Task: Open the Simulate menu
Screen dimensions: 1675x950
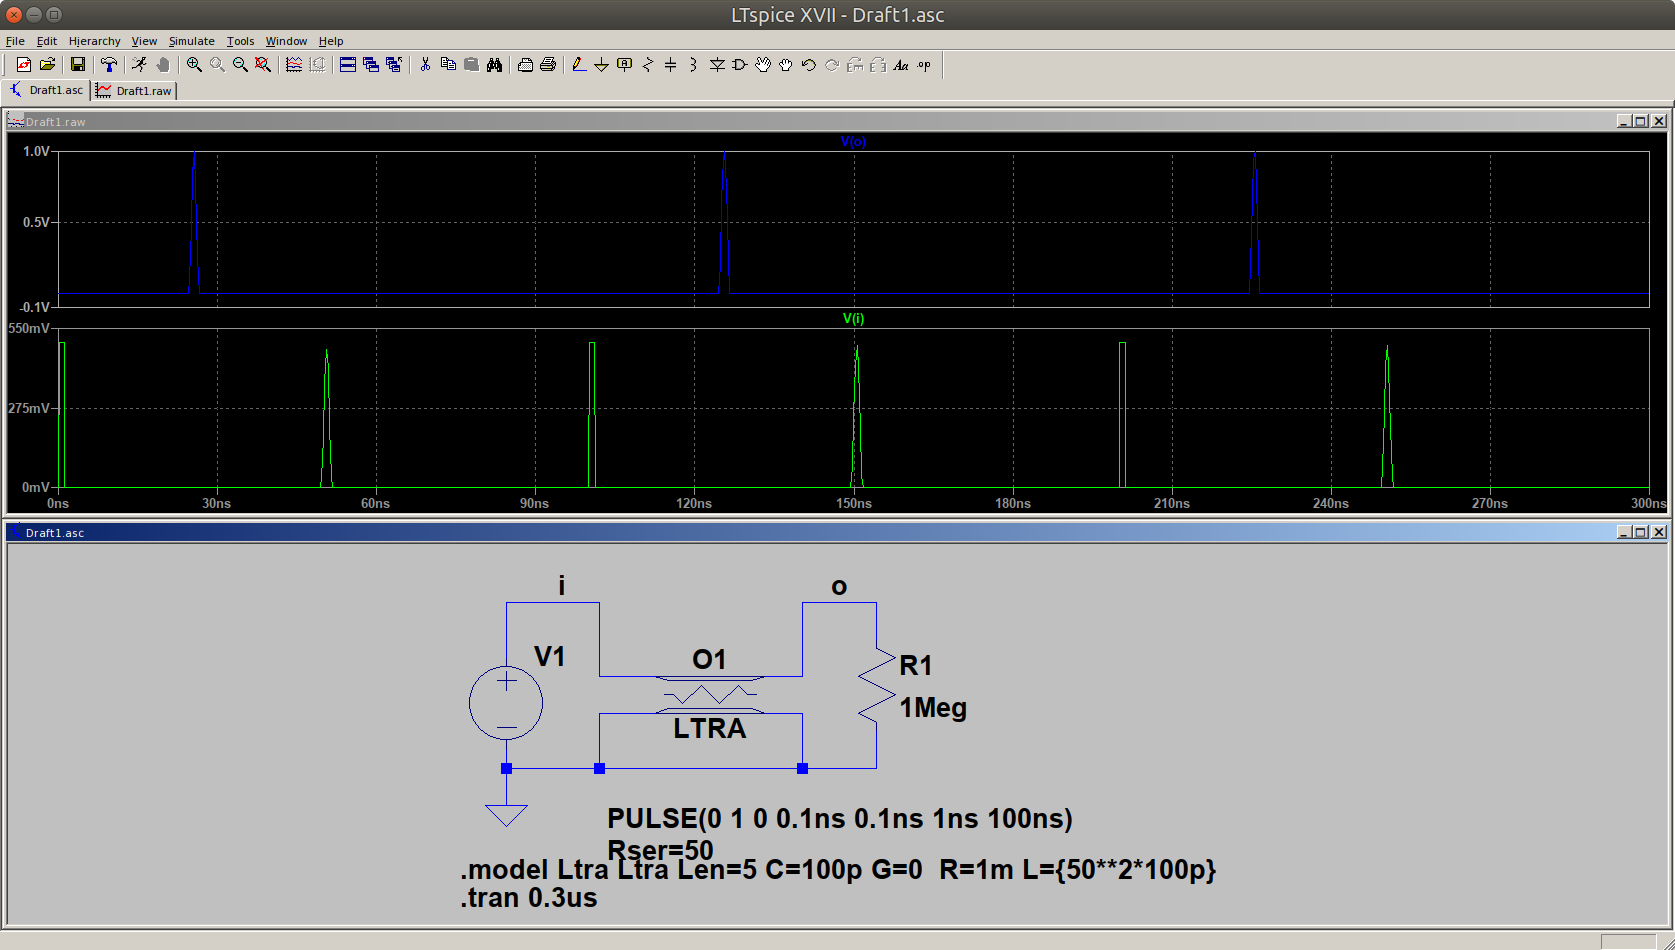Action: coord(191,41)
